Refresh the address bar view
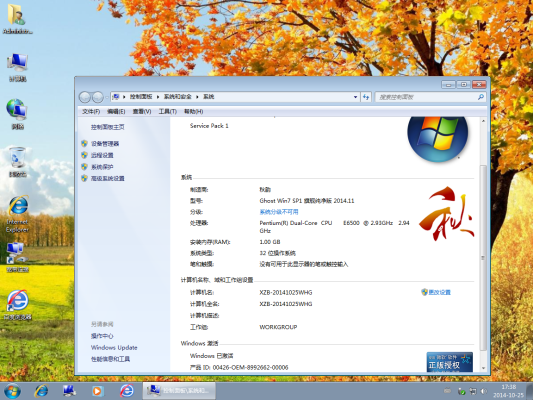 coord(366,97)
